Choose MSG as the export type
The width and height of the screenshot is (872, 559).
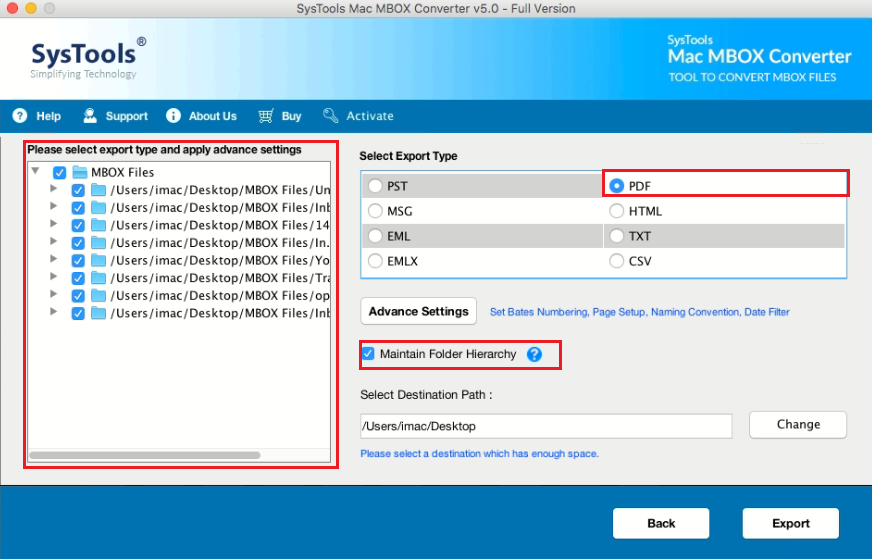point(375,211)
